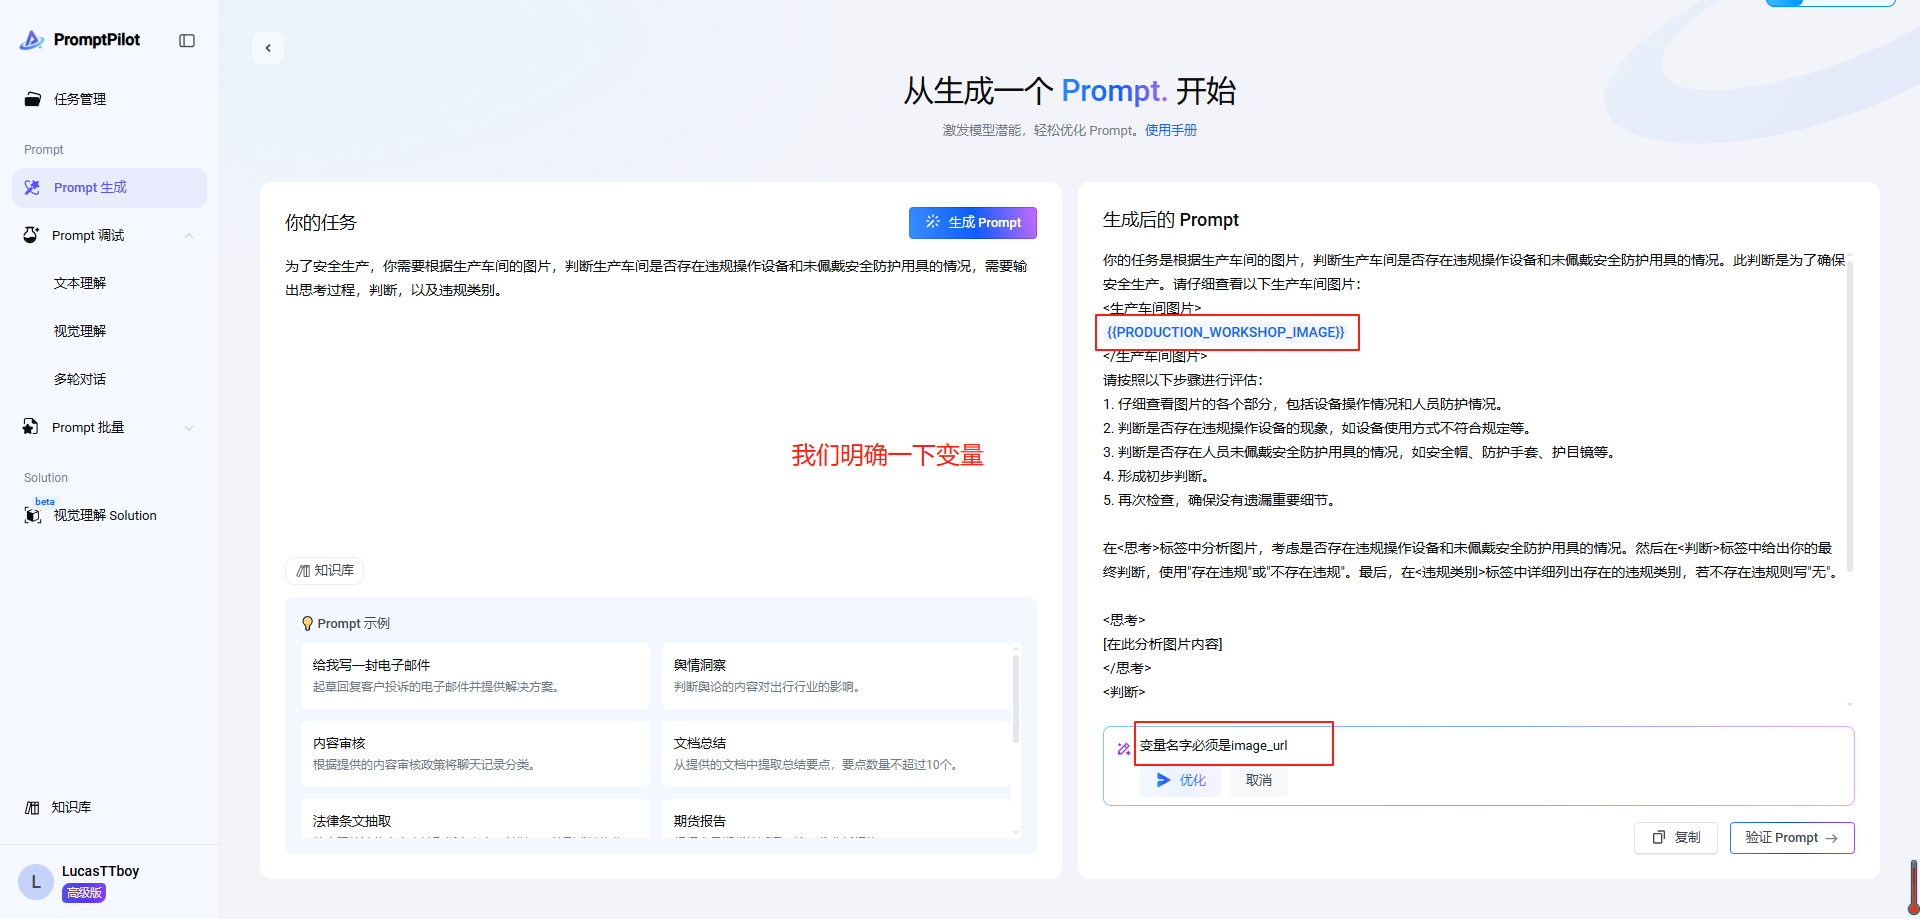This screenshot has height=919, width=1920.
Task: Open 多轮对话 debugging page
Action: click(80, 380)
